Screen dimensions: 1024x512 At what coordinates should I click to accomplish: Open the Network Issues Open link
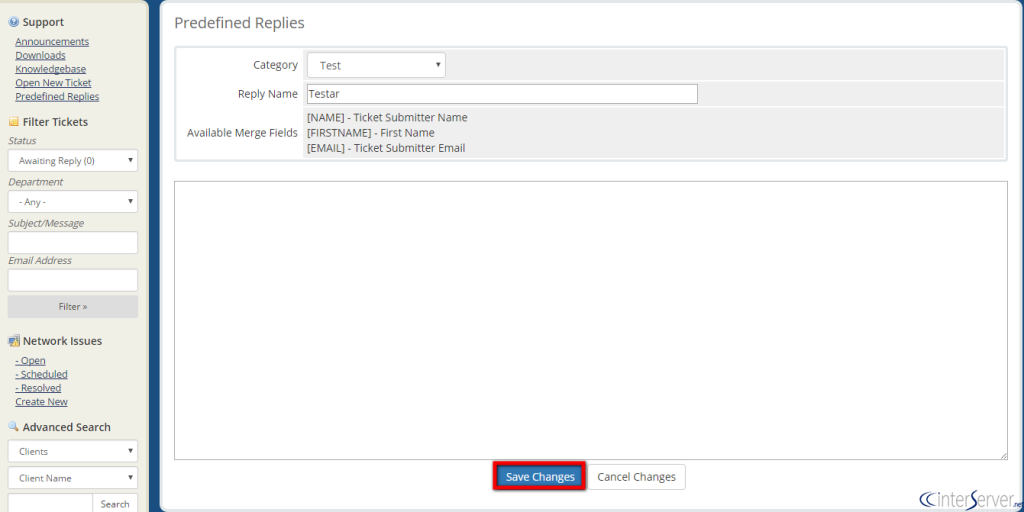pyautogui.click(x=31, y=360)
